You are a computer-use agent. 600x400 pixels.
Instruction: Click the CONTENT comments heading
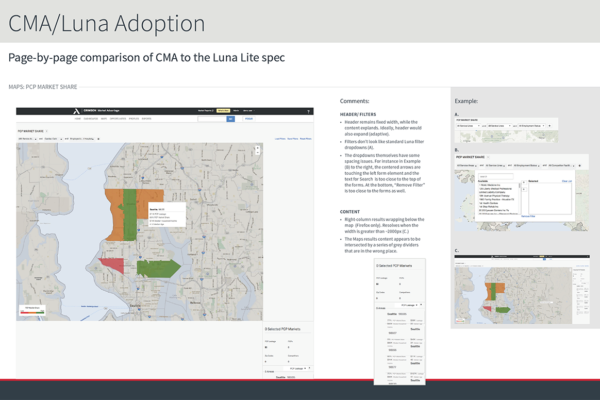click(350, 212)
